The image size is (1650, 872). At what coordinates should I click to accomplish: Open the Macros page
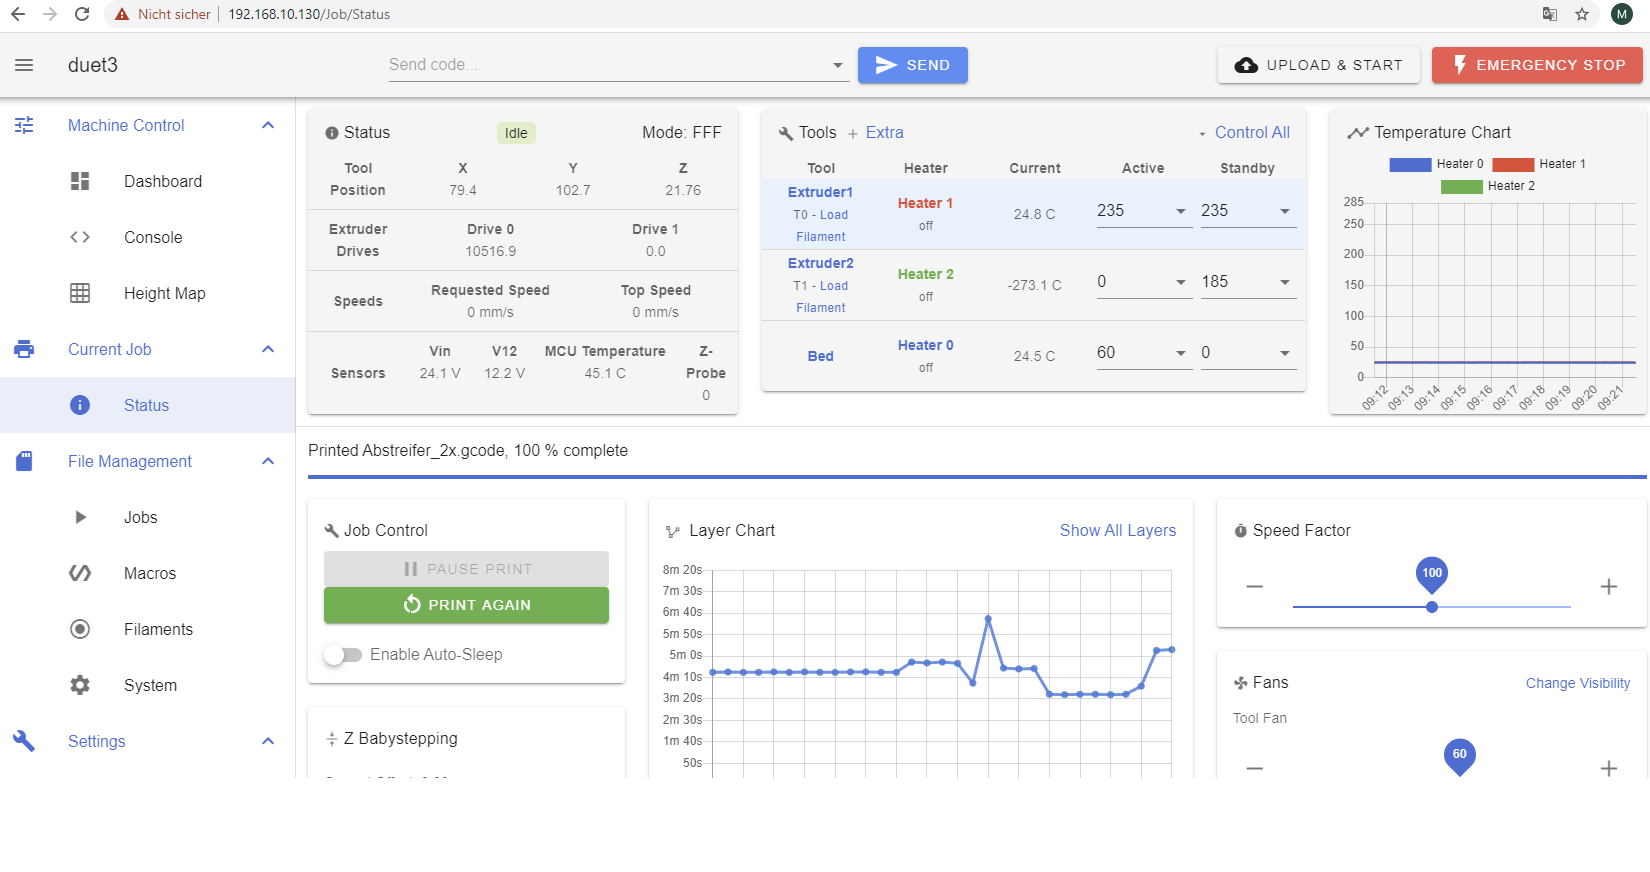coord(148,573)
